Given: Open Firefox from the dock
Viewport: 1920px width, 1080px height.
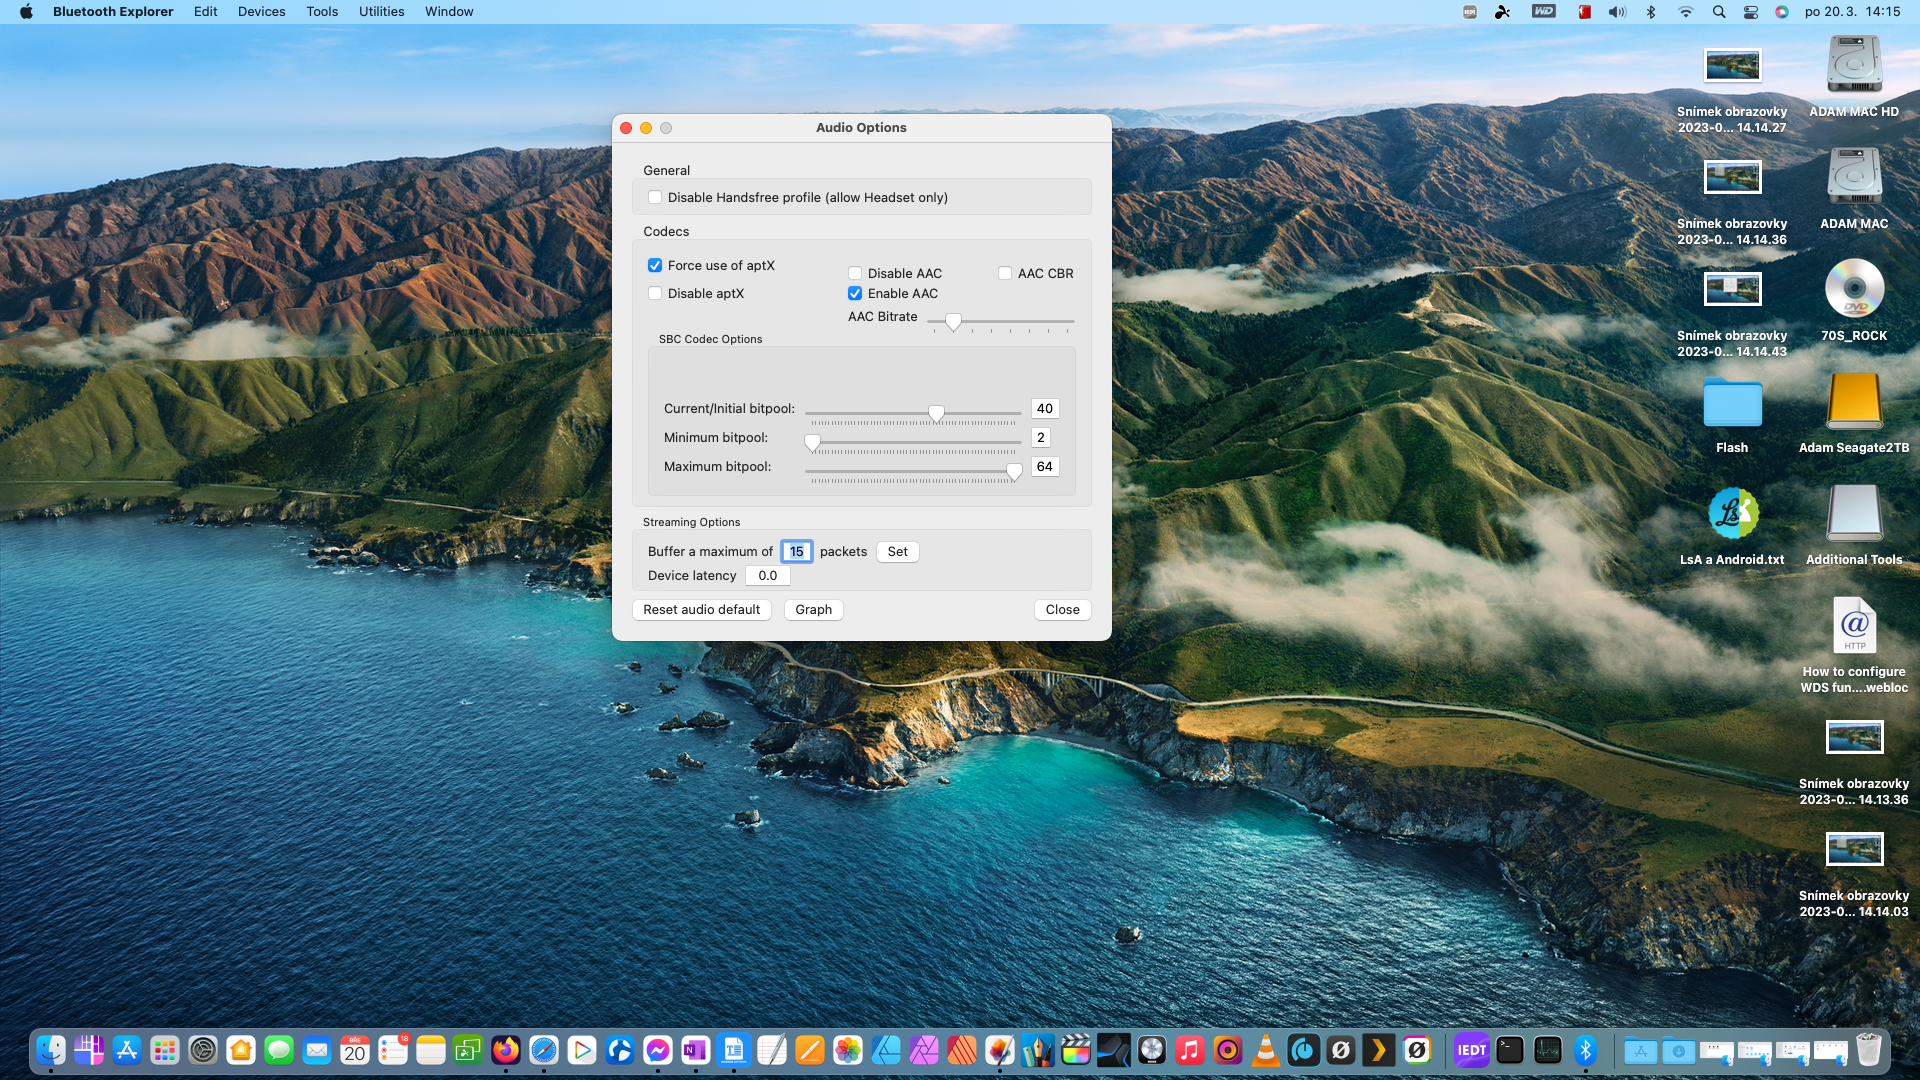Looking at the screenshot, I should 506,1050.
